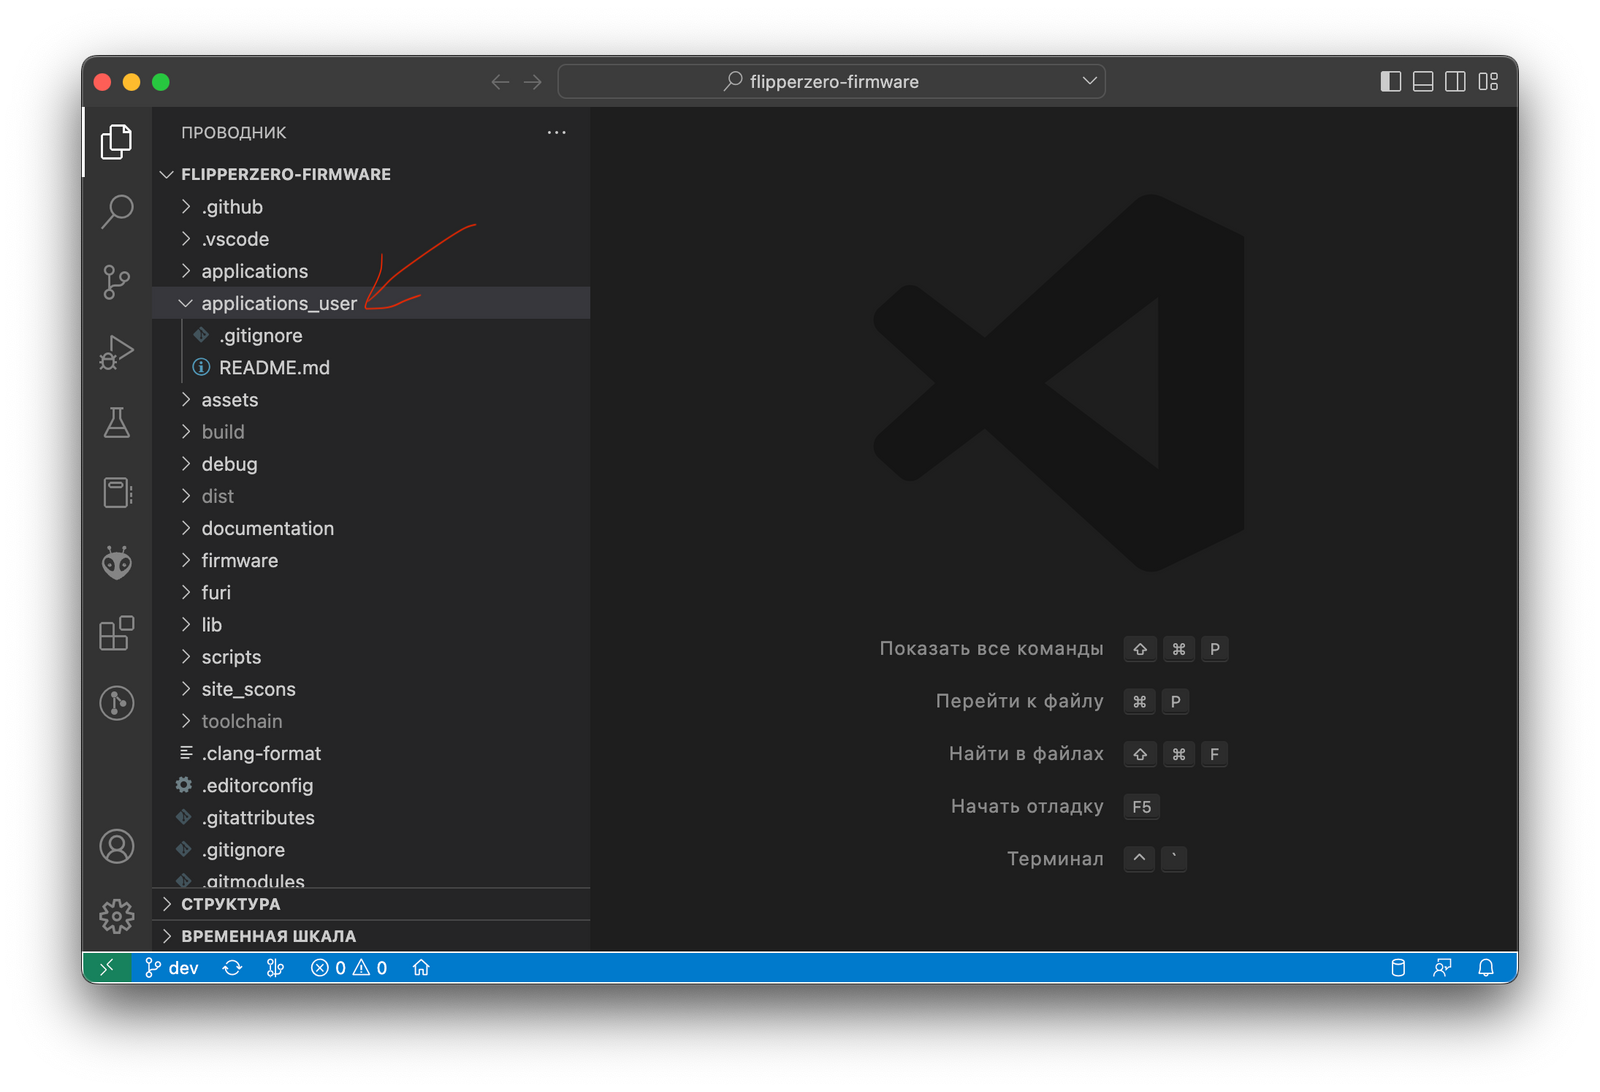
Task: Open the Manage gear icon
Action: point(117,916)
